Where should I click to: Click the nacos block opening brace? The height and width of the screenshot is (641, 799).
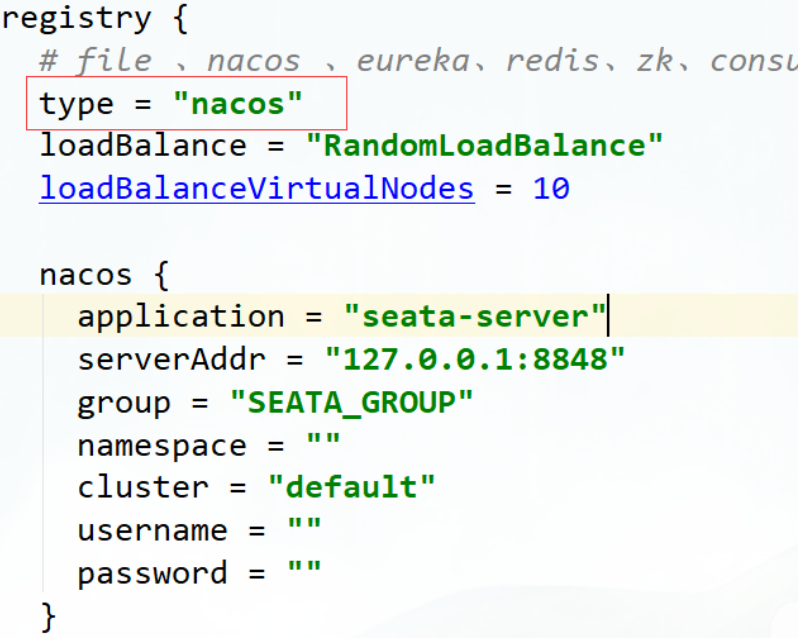coord(161,276)
